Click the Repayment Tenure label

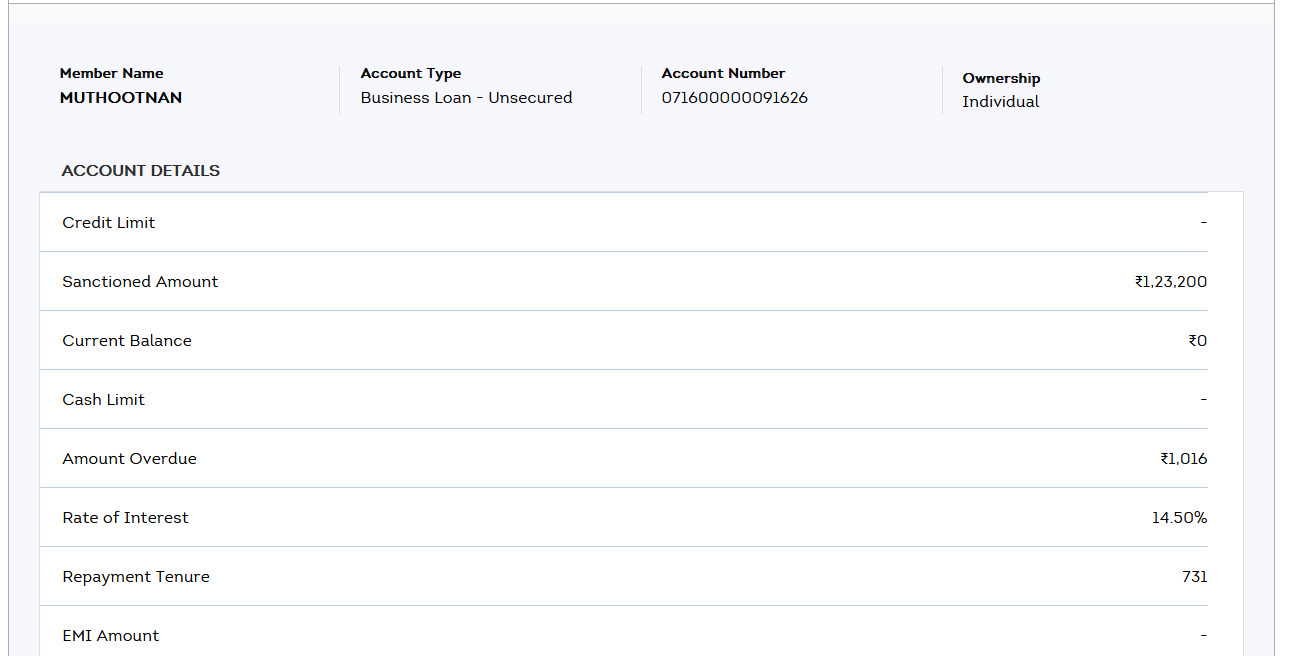click(x=136, y=577)
